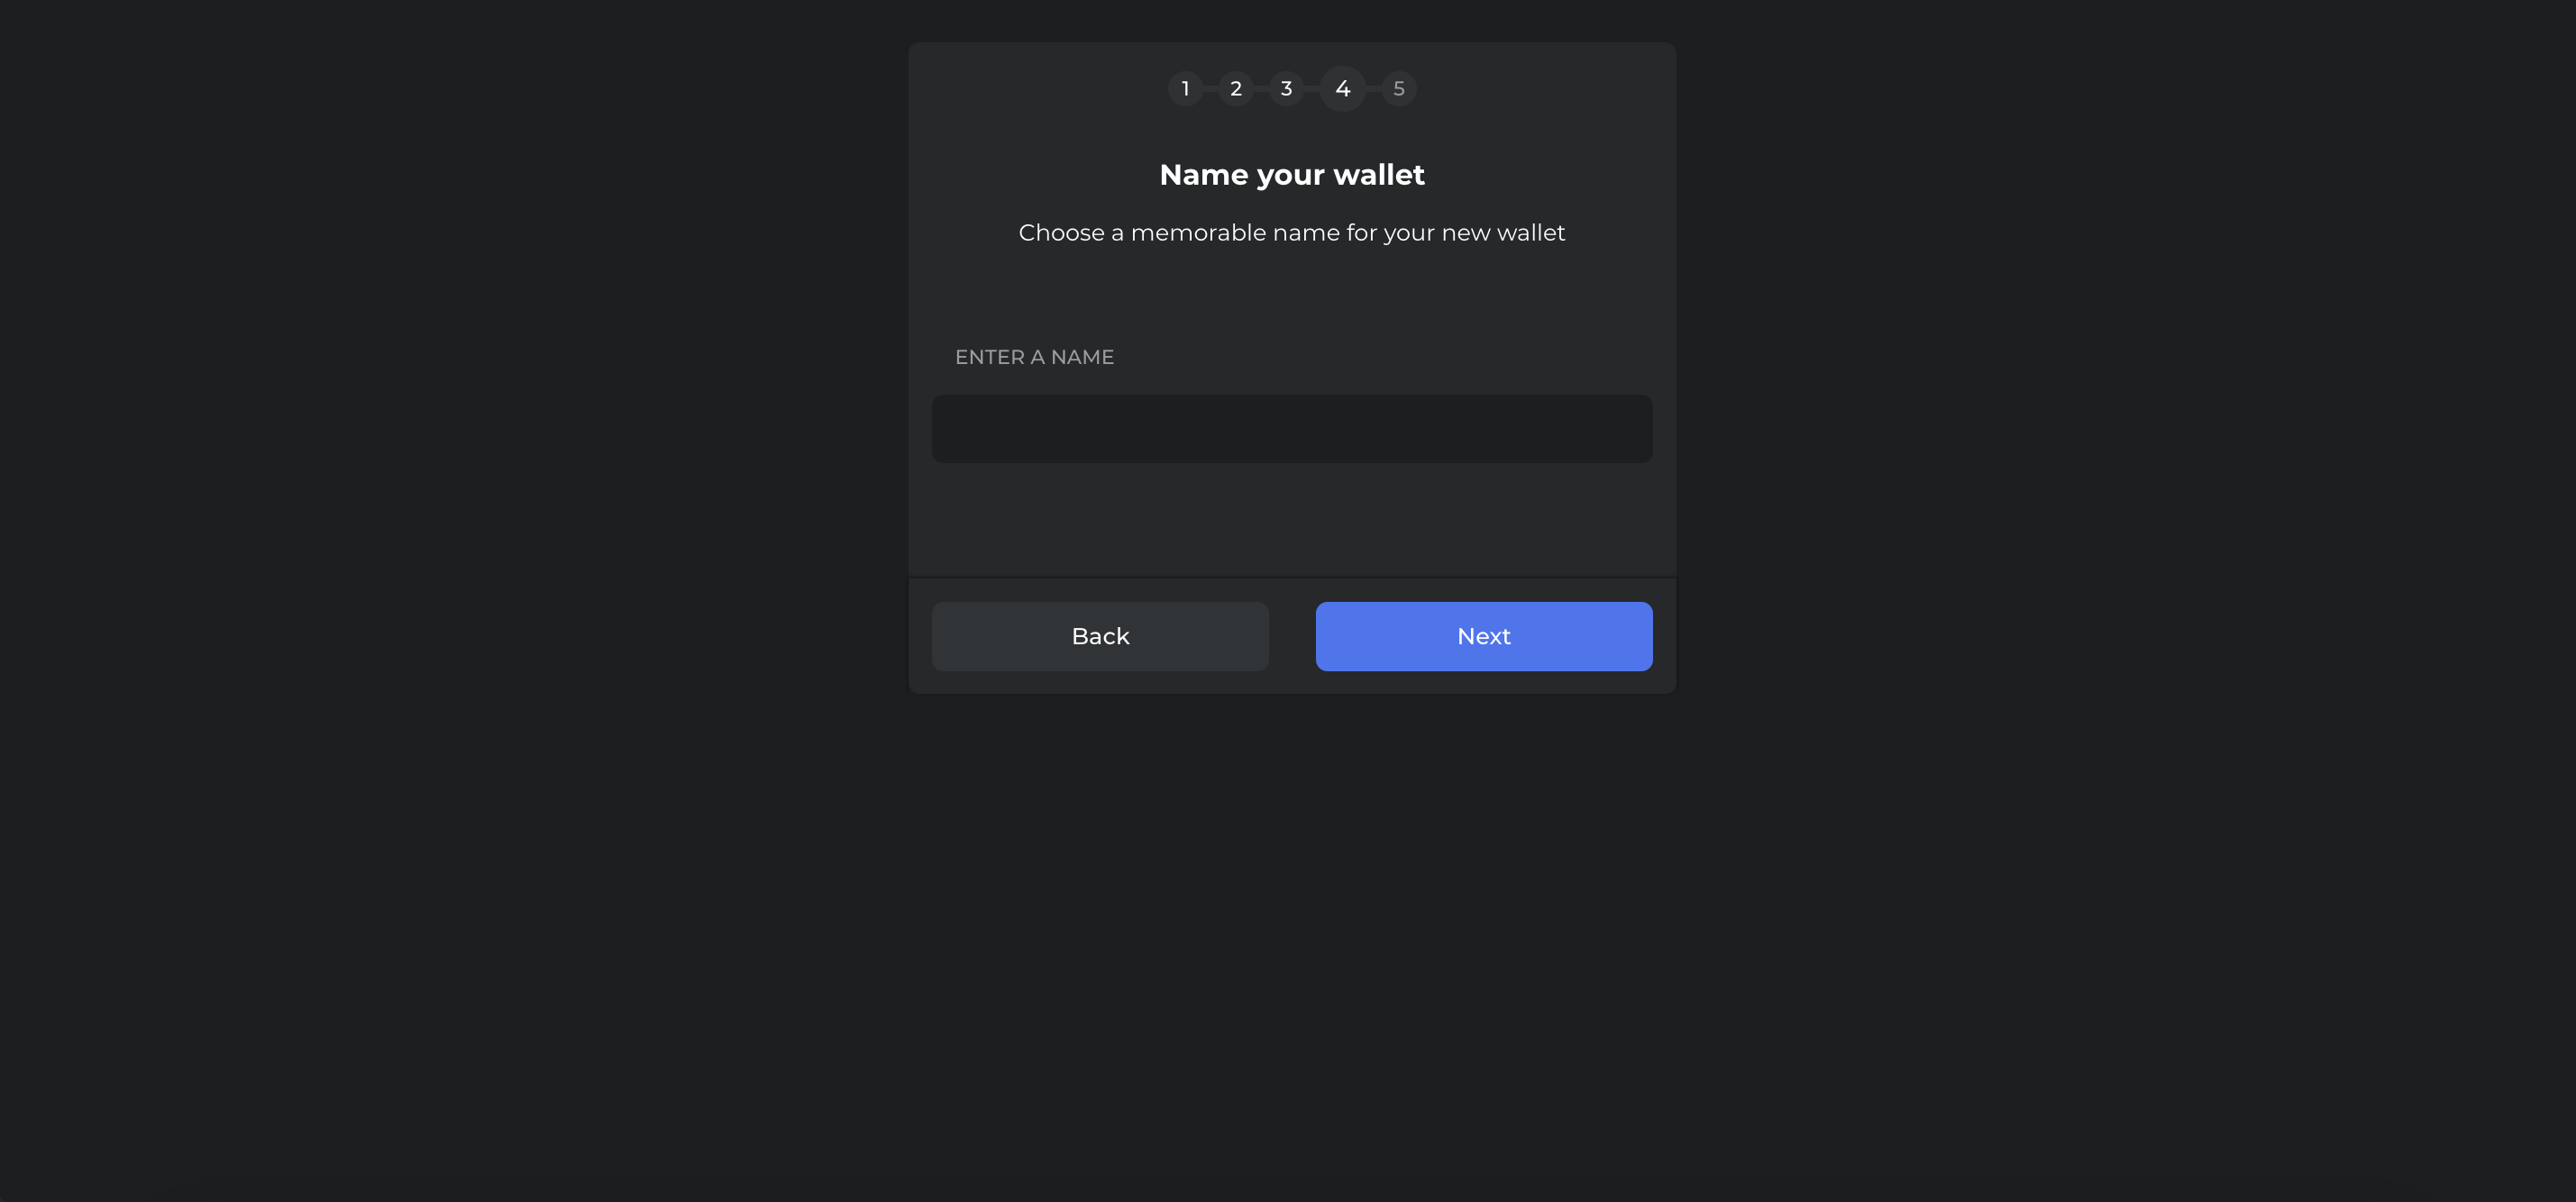Jump to step 2 of wallet setup
This screenshot has height=1202, width=2576.
click(1236, 89)
